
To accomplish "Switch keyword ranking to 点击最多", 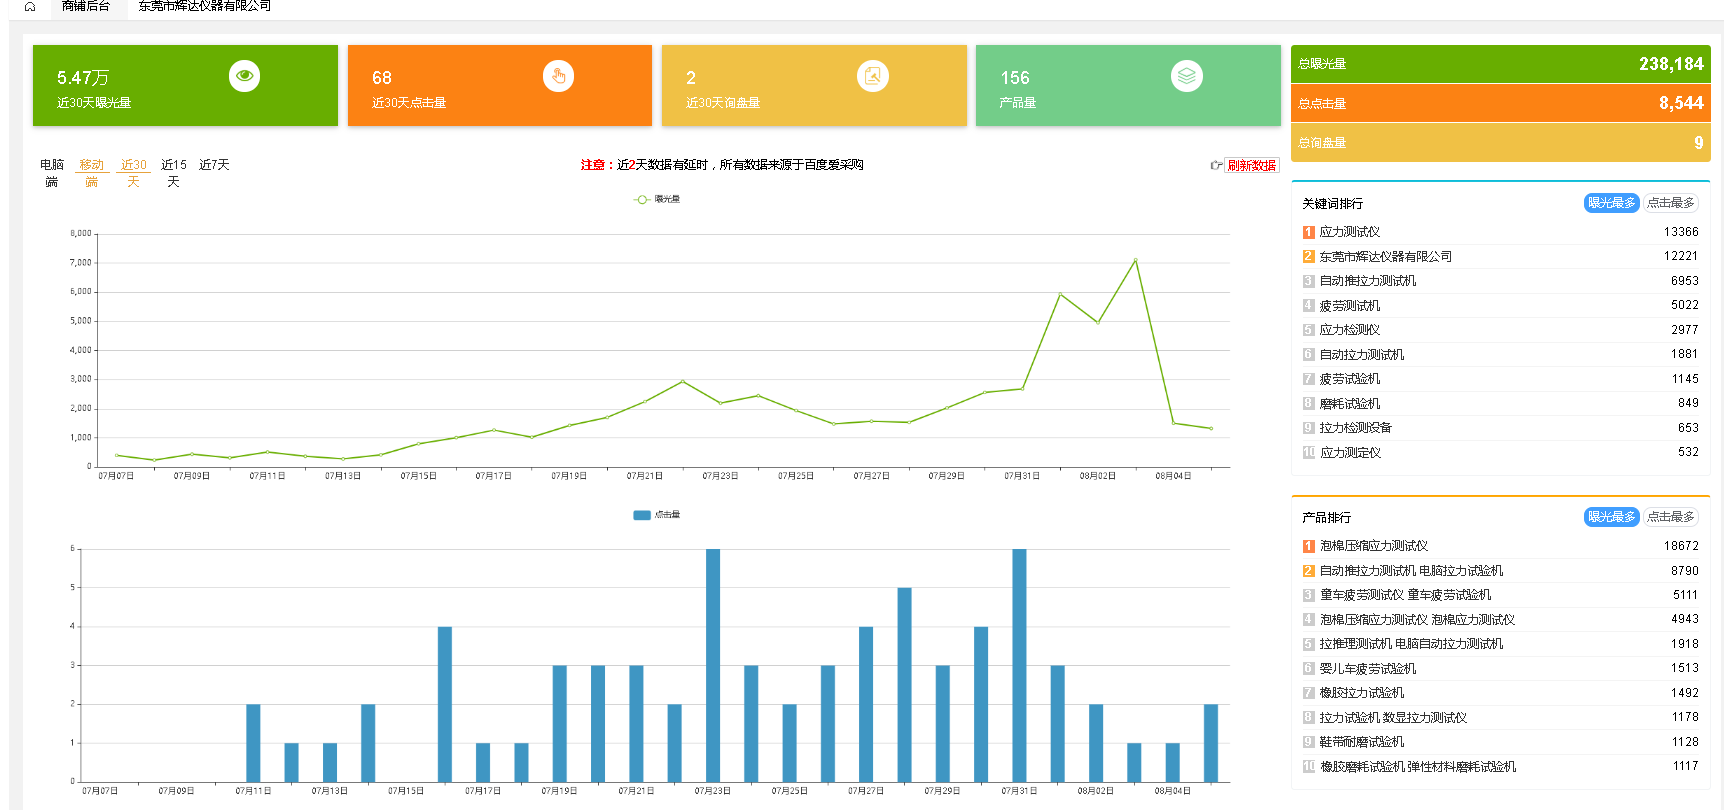I will 1670,203.
